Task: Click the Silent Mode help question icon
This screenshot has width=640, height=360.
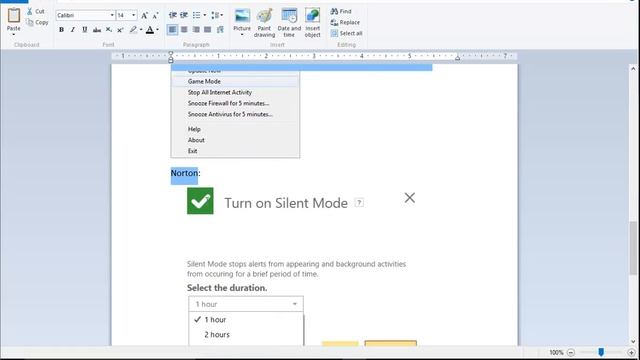Action: click(359, 202)
